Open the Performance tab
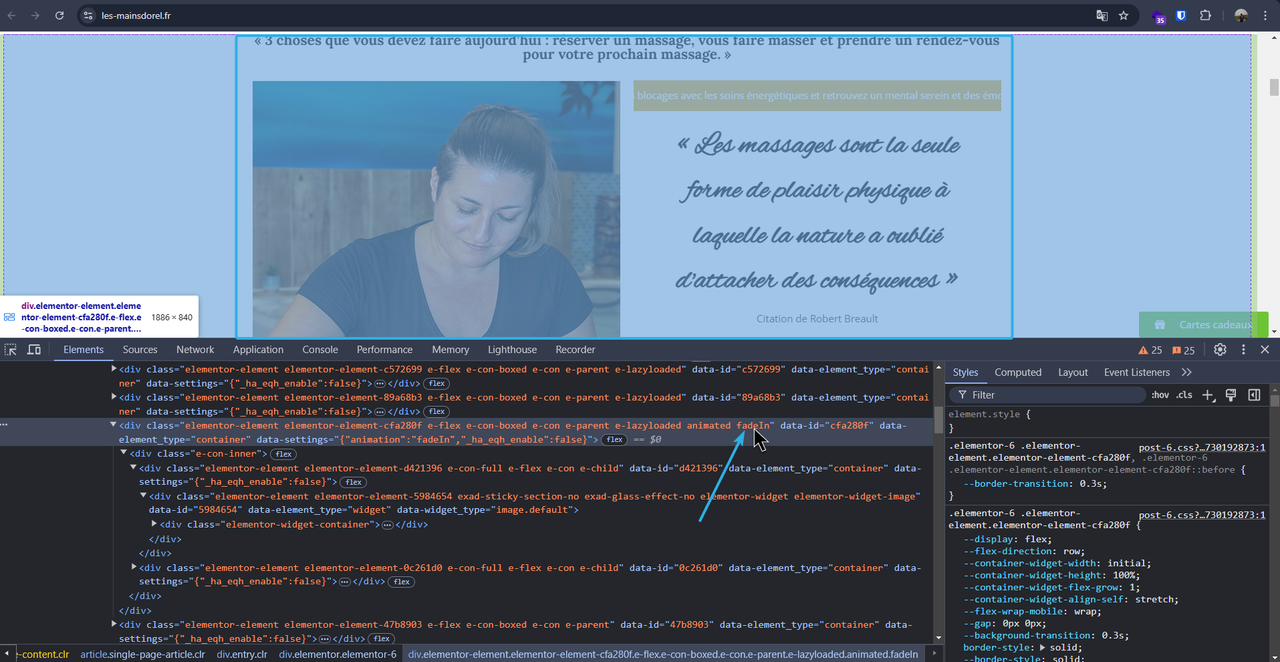Screen dimensions: 1280x662 (385, 350)
